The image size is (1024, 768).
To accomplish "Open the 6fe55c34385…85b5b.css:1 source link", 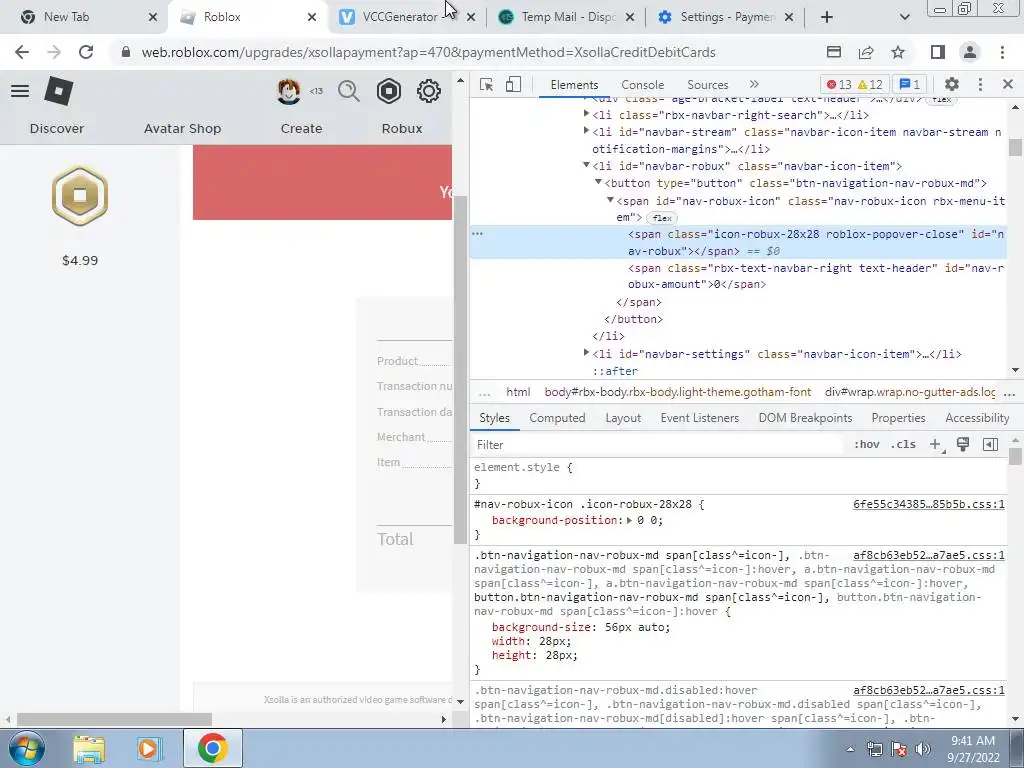I will [929, 504].
